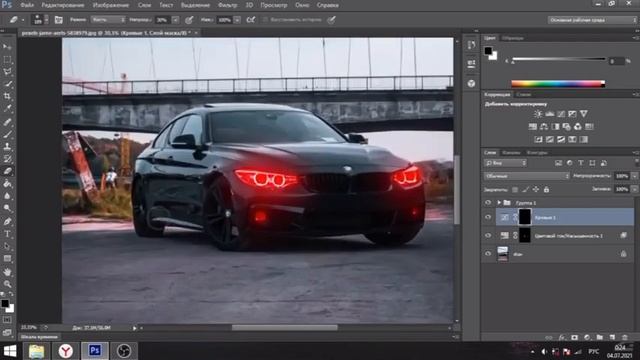Open the Изображение menu
Screen dimensions: 640x360
(111, 5)
